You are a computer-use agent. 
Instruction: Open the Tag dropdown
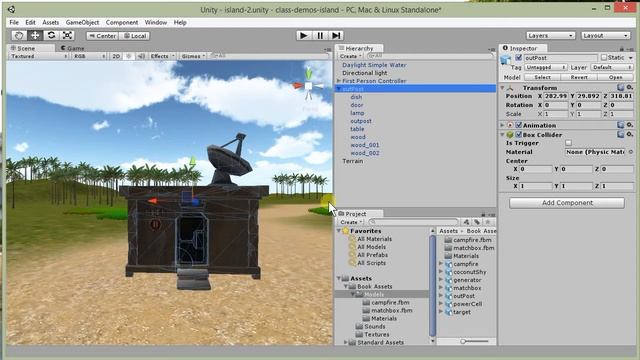tap(546, 67)
